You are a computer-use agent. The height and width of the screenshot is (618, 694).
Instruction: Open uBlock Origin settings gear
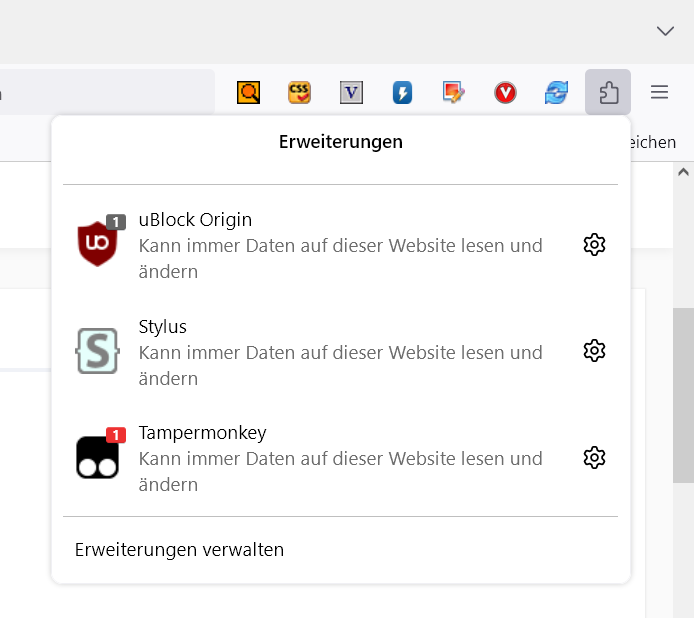(594, 244)
